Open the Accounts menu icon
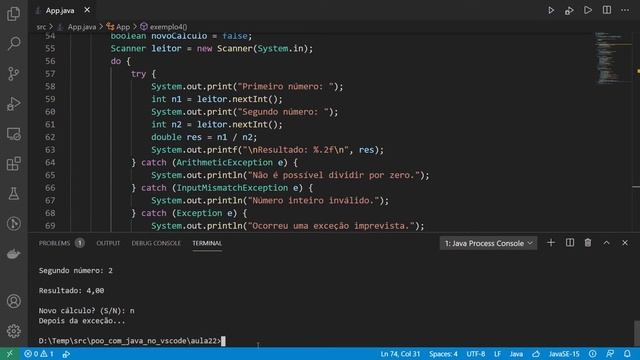The width and height of the screenshot is (640, 360). pyautogui.click(x=13, y=301)
